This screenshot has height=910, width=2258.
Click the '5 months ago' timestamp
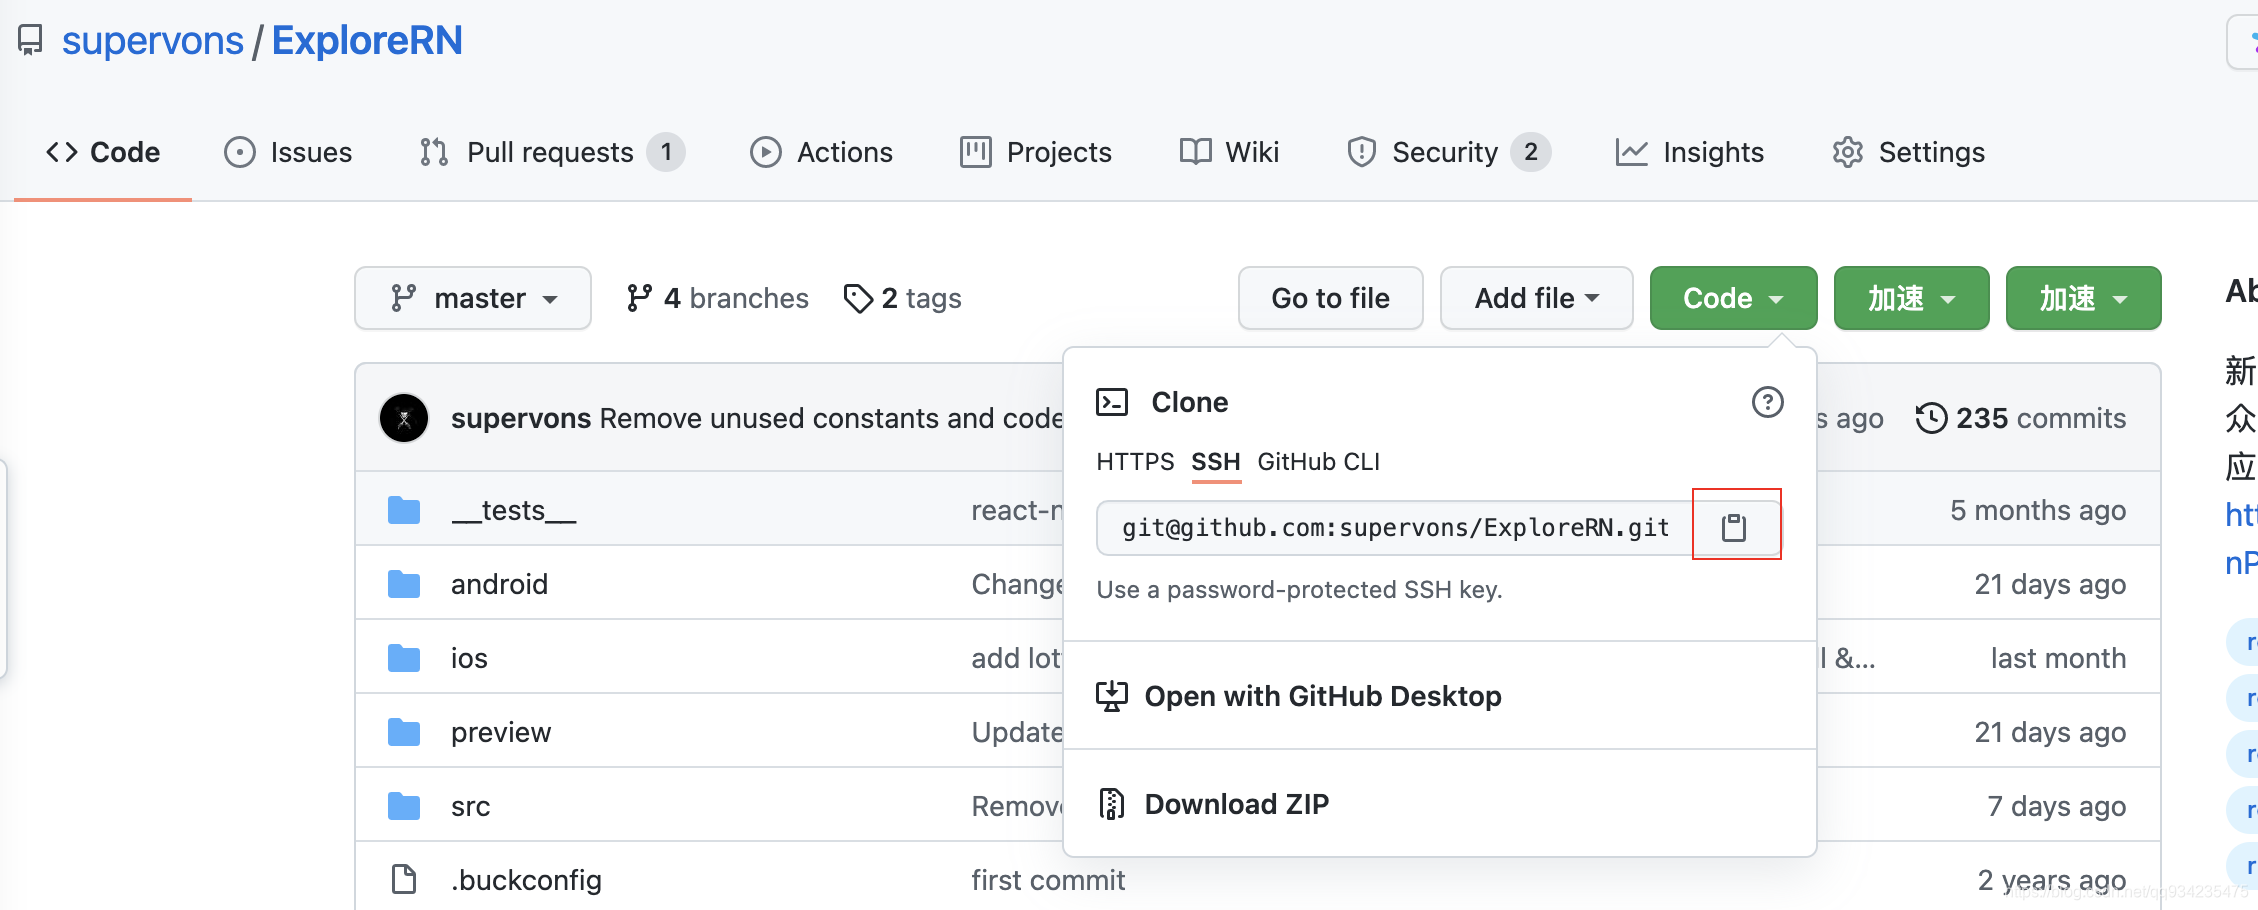tap(2038, 510)
